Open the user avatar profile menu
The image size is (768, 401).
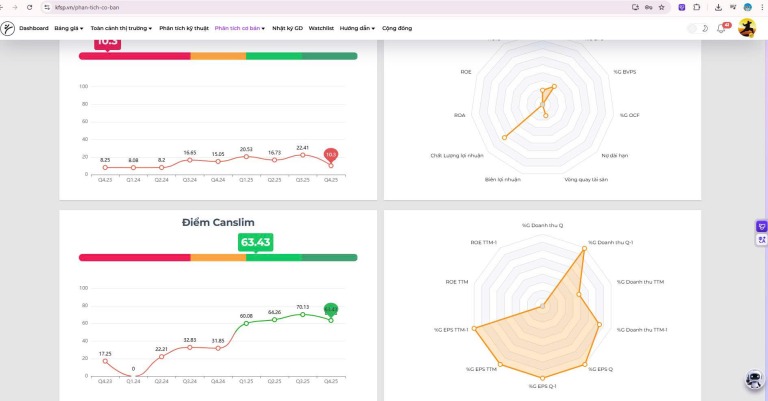click(x=746, y=28)
